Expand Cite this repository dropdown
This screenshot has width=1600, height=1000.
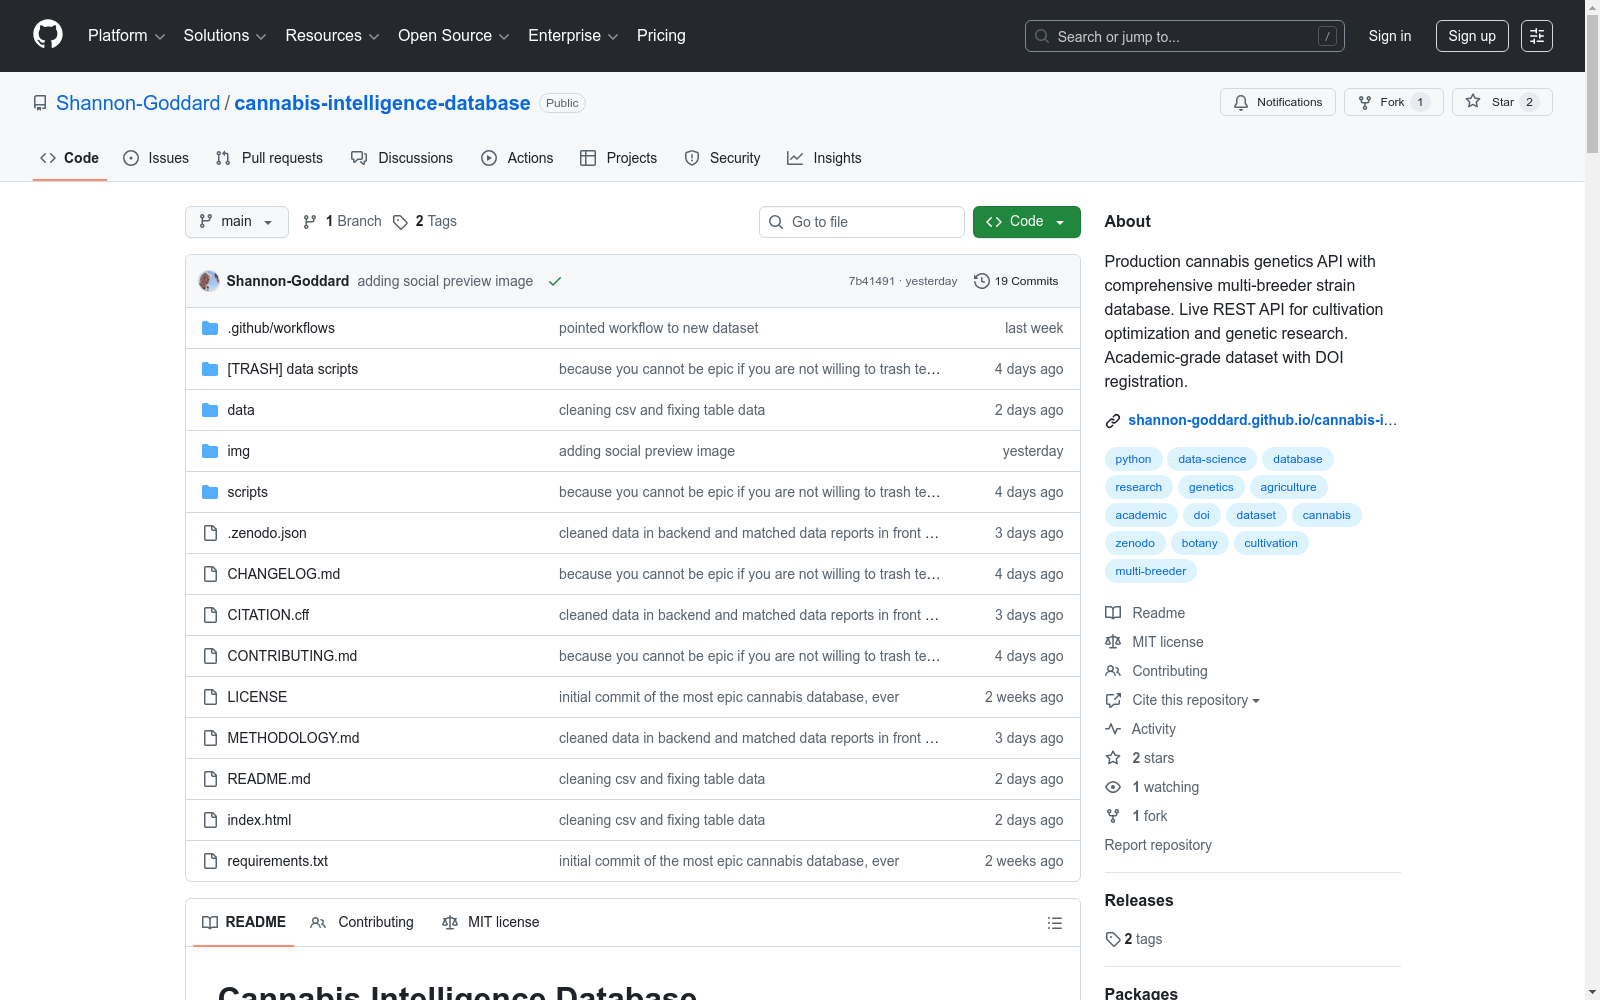(x=1196, y=700)
